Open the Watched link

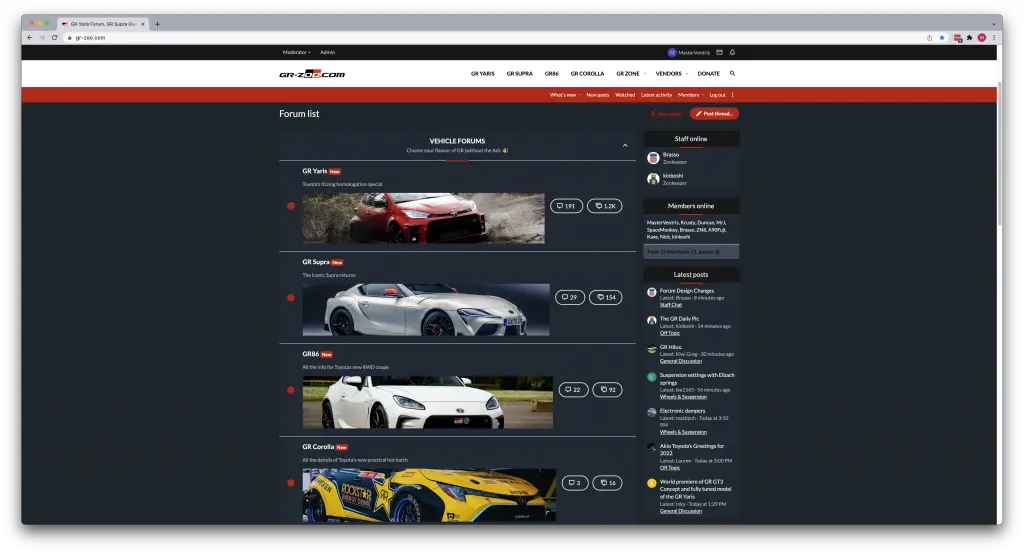(x=625, y=95)
